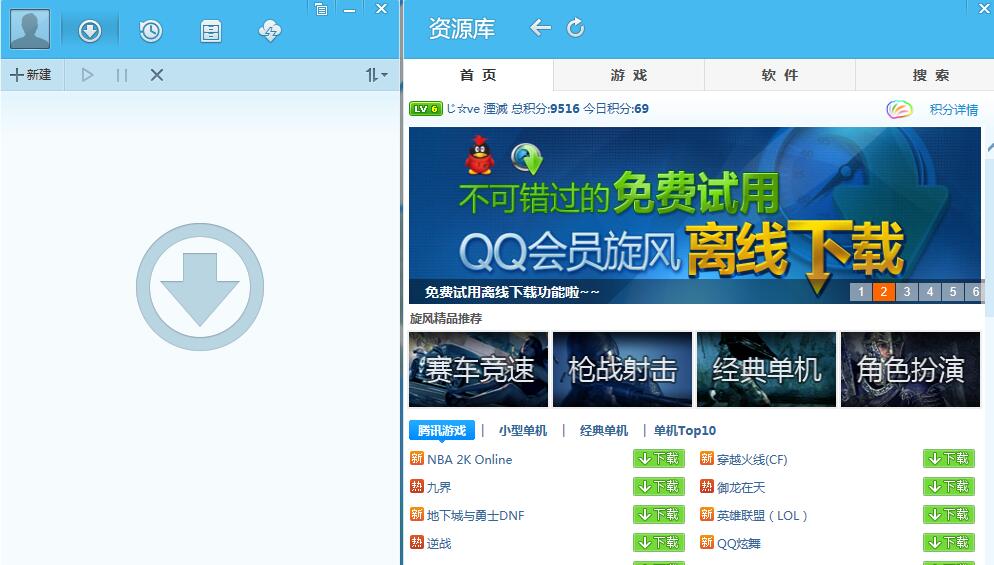Click the 新 badge beside QQ炫舞
The width and height of the screenshot is (994, 565).
coord(707,542)
